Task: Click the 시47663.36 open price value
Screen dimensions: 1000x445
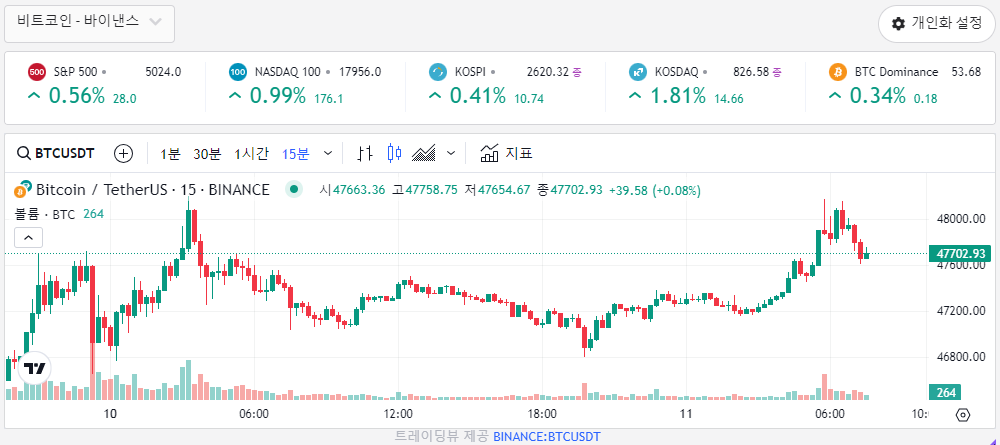Action: point(352,190)
